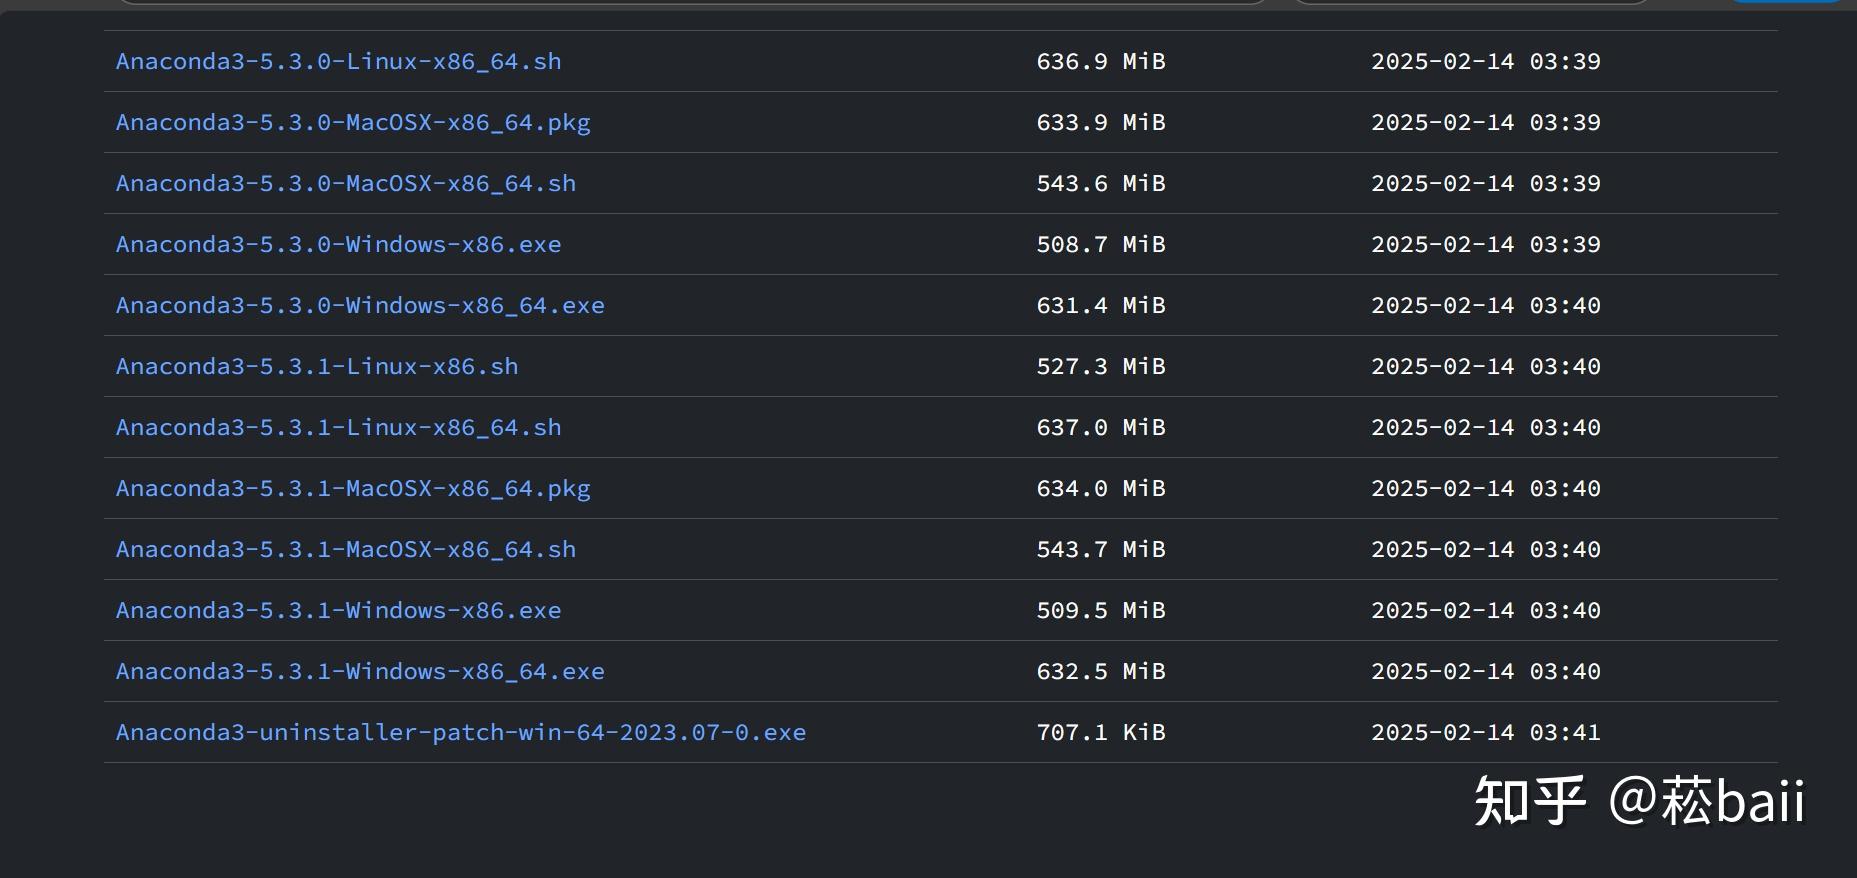Open Anaconda3-5.3.0-MacOSX-x86_64.pkg link

coord(353,122)
